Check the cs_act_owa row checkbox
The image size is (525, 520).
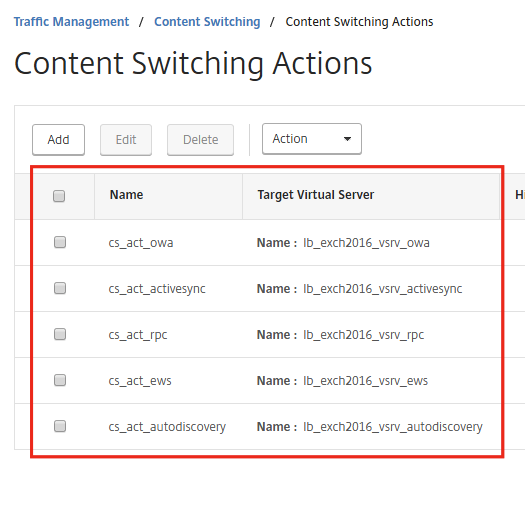coord(60,242)
